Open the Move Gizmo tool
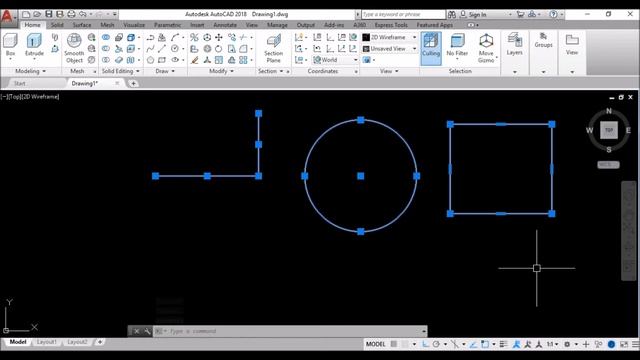The image size is (640, 360). tap(486, 48)
